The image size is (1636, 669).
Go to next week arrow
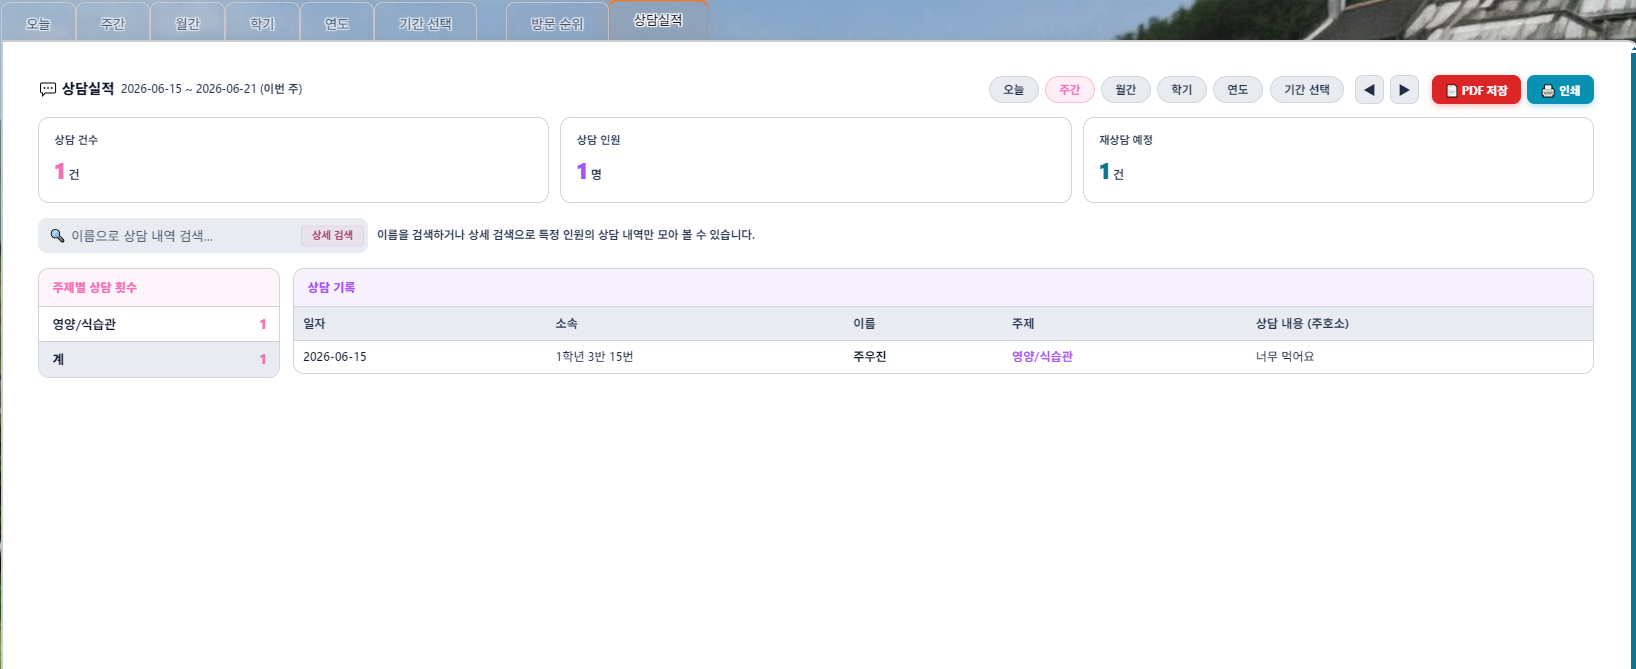1404,90
